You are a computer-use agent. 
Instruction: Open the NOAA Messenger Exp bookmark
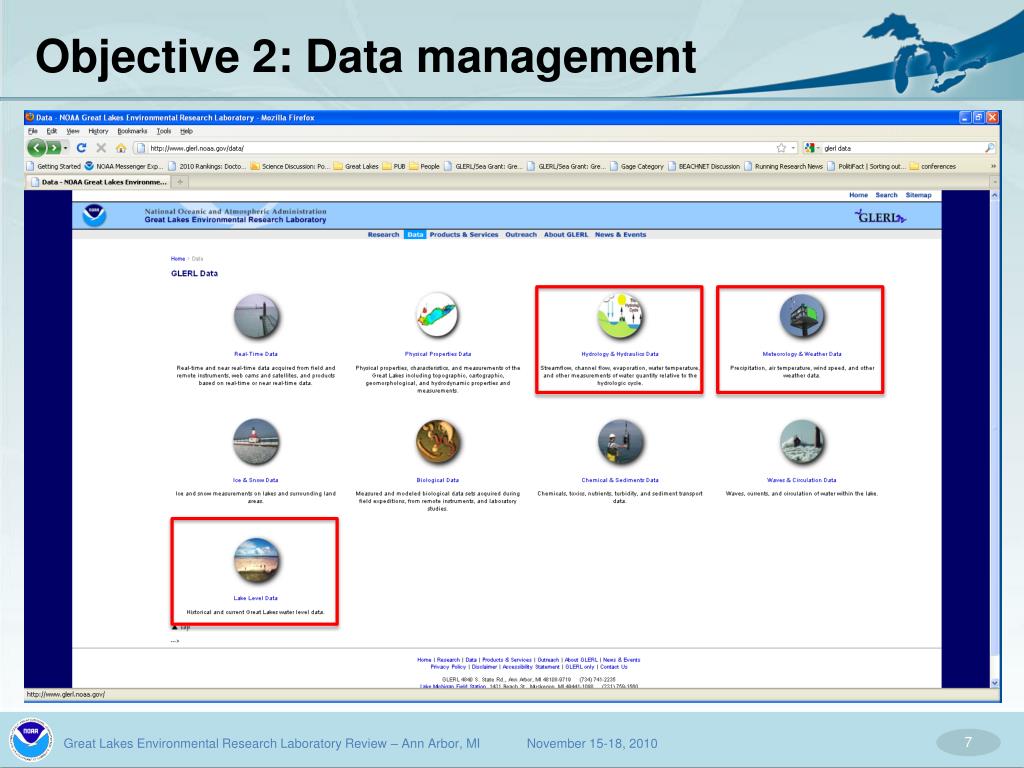124,167
